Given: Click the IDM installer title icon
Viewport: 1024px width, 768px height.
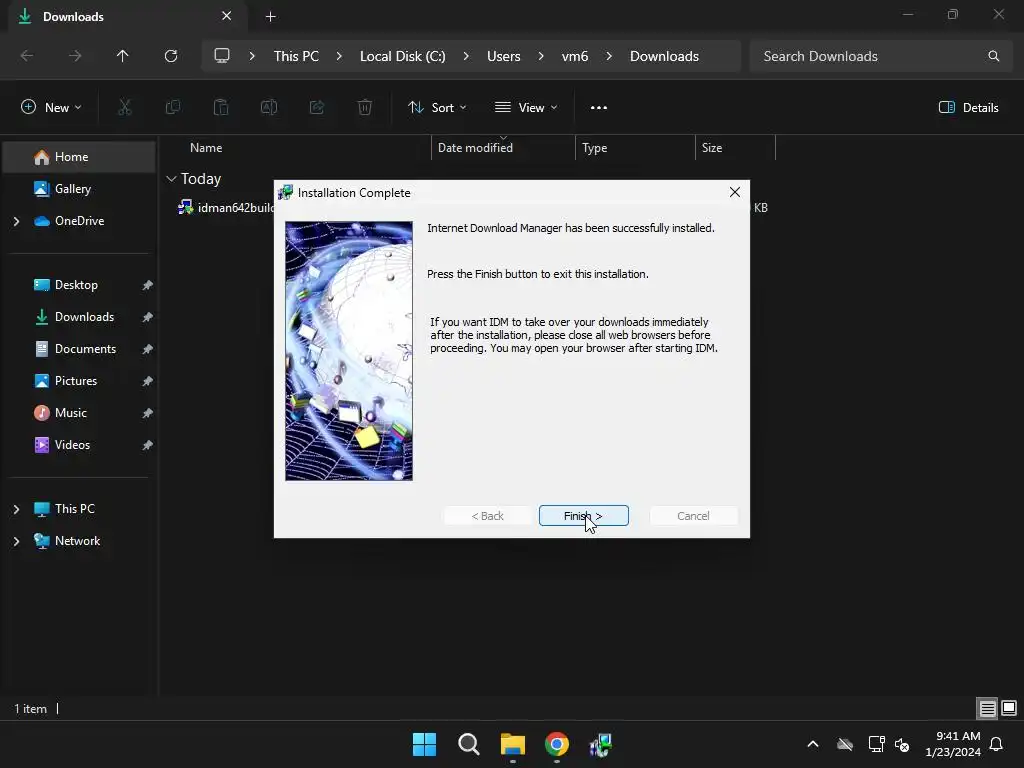Looking at the screenshot, I should [285, 192].
